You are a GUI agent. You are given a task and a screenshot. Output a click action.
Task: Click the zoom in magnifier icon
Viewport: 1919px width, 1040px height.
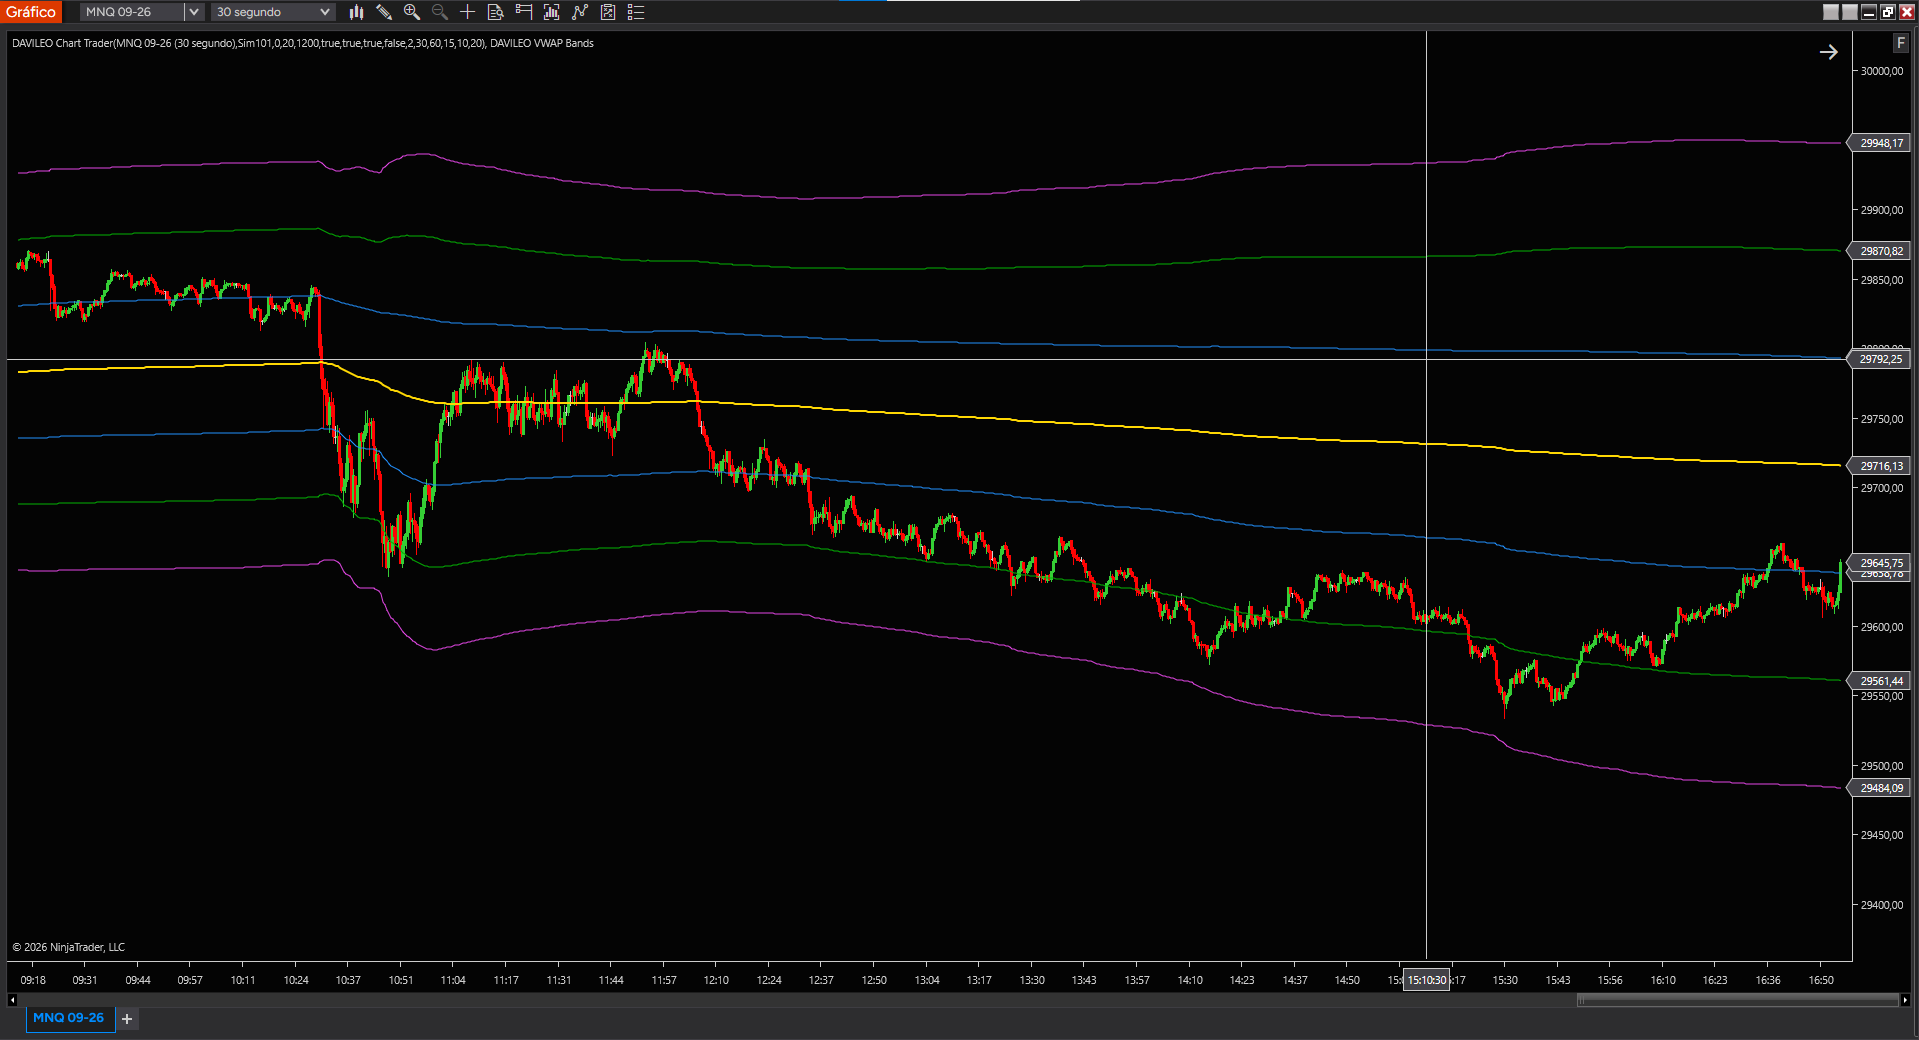pos(412,12)
